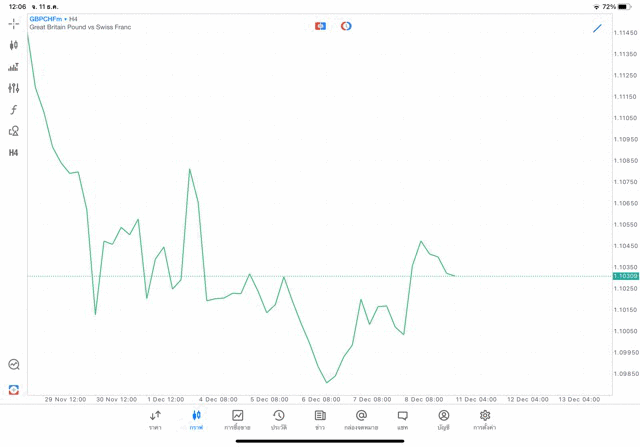Open the การซื้อขาย (Trade) tab
The height and width of the screenshot is (447, 640).
click(x=237, y=420)
